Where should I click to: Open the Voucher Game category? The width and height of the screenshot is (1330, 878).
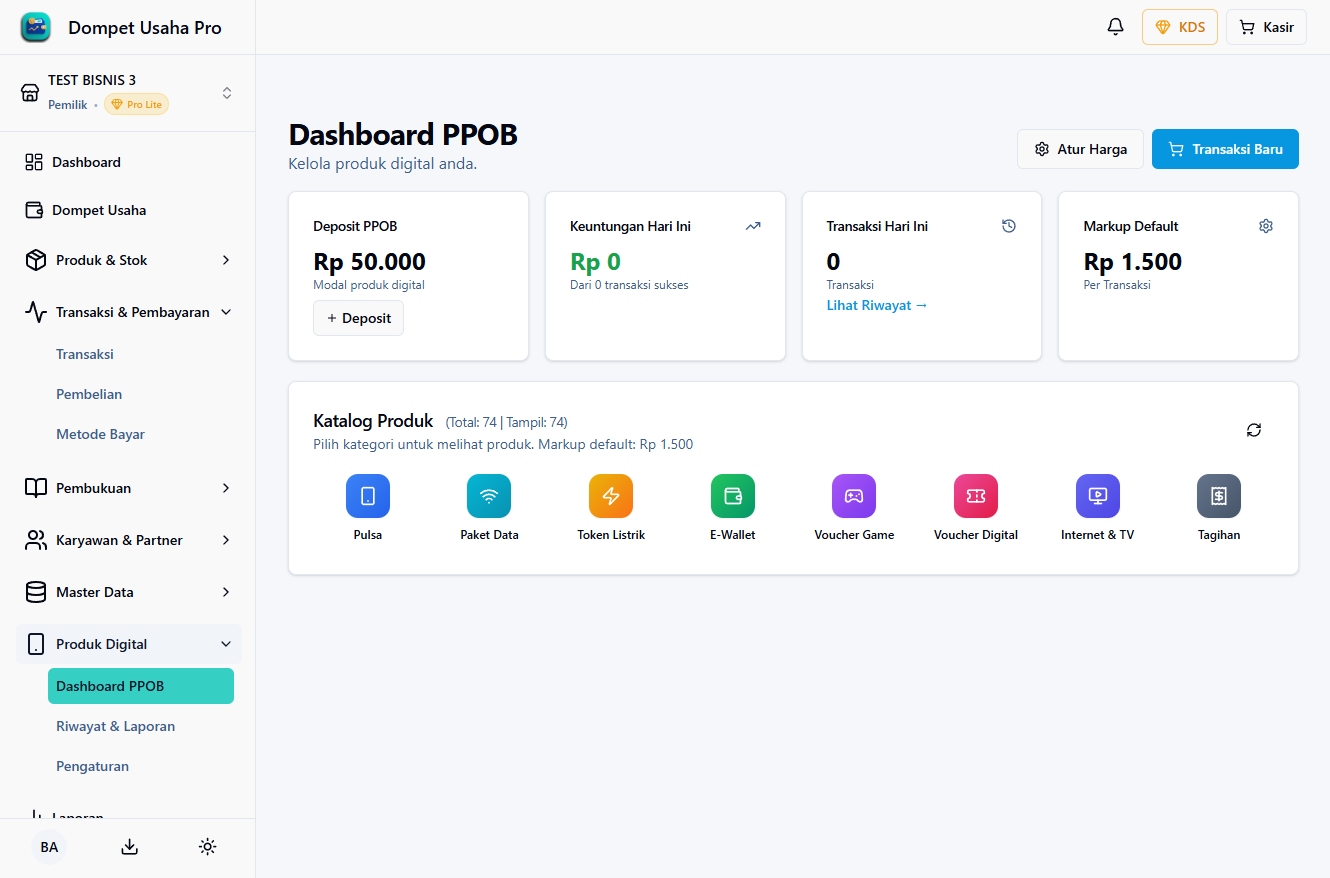click(x=854, y=496)
